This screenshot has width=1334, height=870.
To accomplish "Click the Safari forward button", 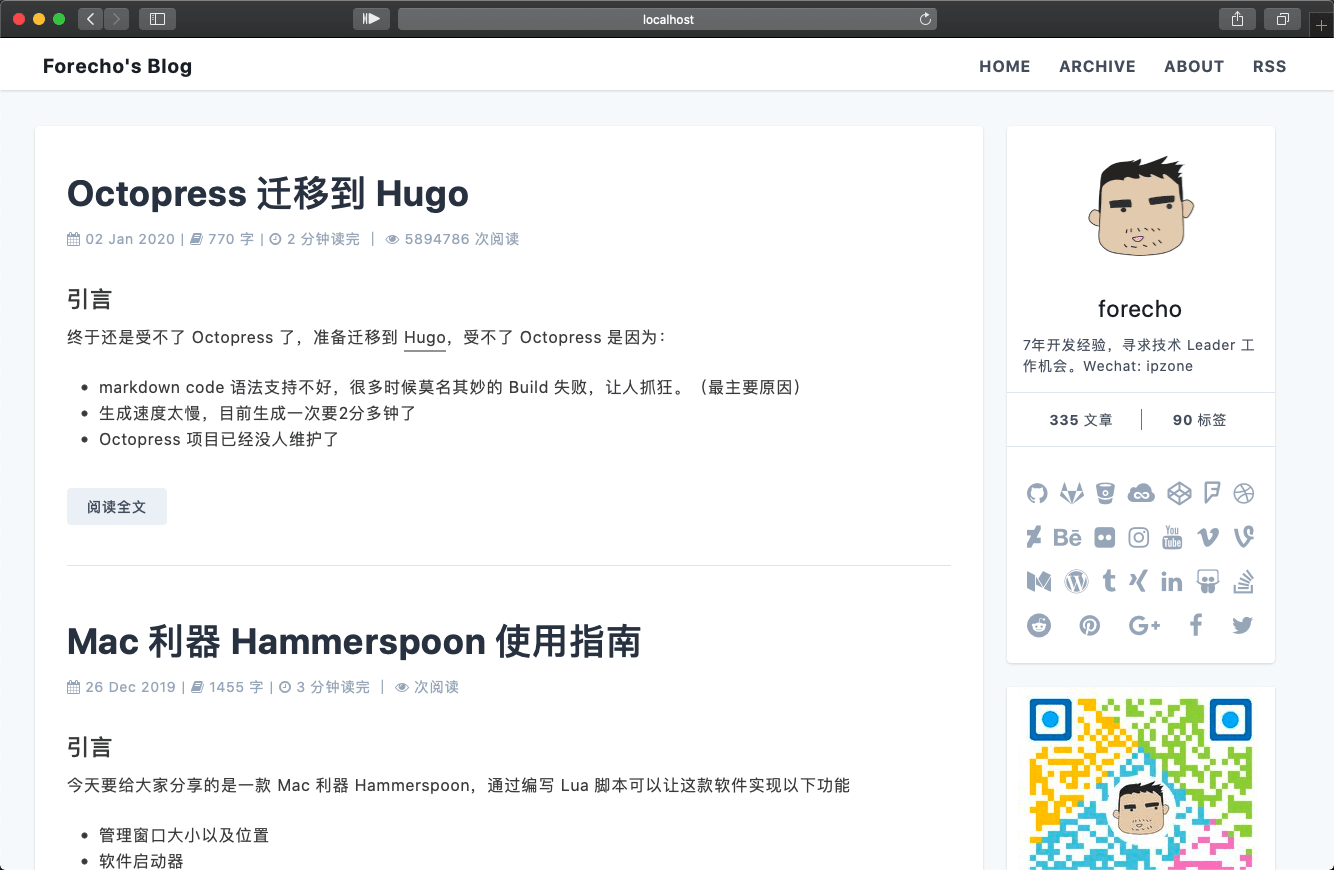I will coord(116,18).
